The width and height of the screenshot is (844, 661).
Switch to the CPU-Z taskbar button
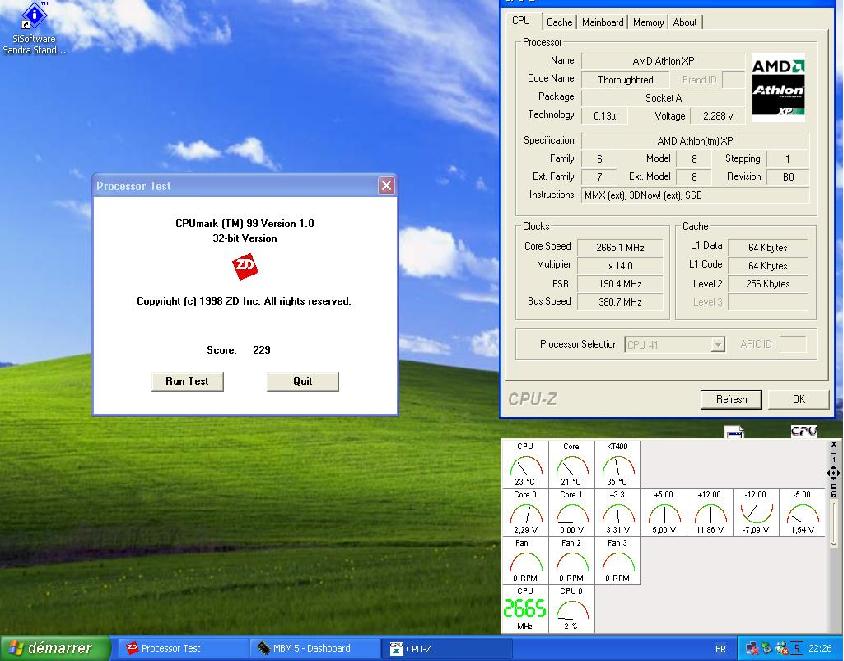point(446,649)
